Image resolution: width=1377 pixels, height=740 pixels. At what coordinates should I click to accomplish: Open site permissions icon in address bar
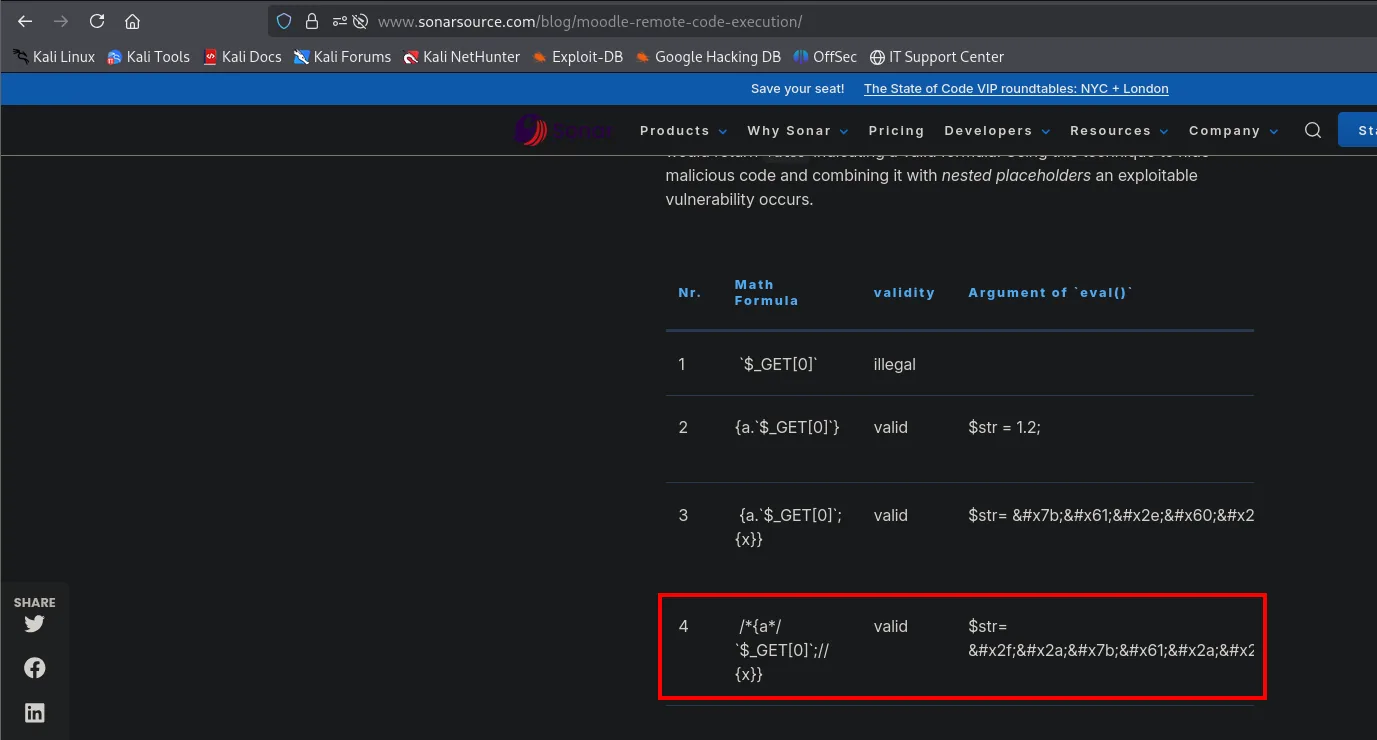(341, 21)
